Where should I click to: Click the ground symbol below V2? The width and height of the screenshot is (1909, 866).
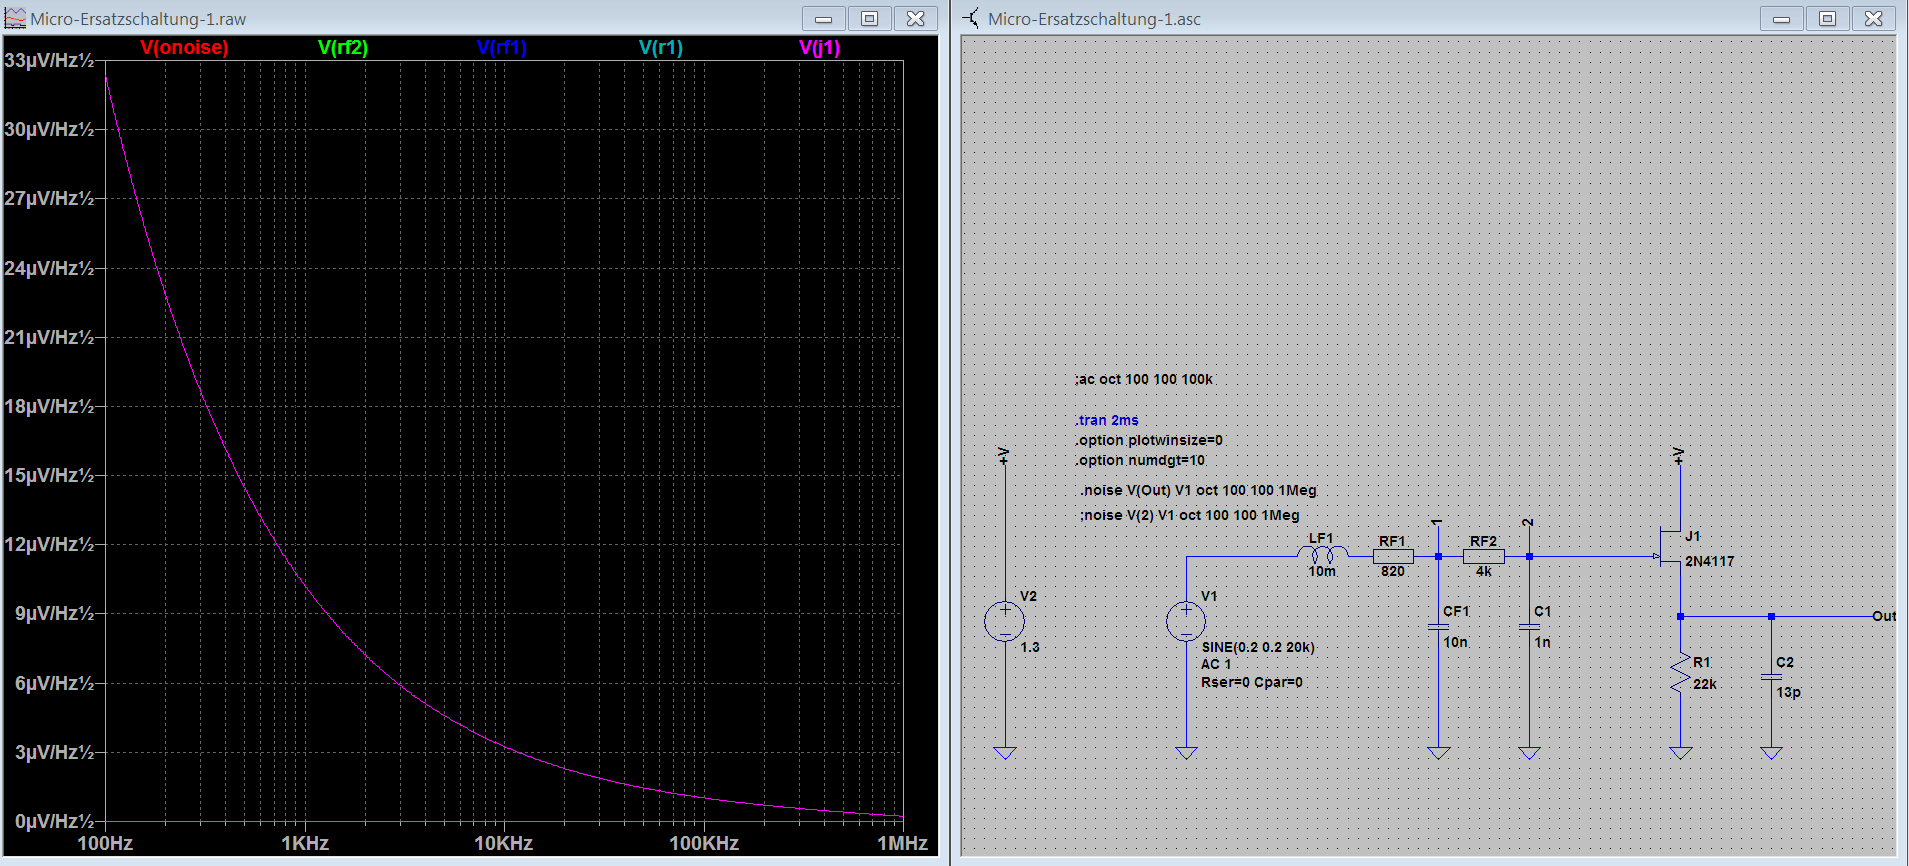coord(1005,753)
